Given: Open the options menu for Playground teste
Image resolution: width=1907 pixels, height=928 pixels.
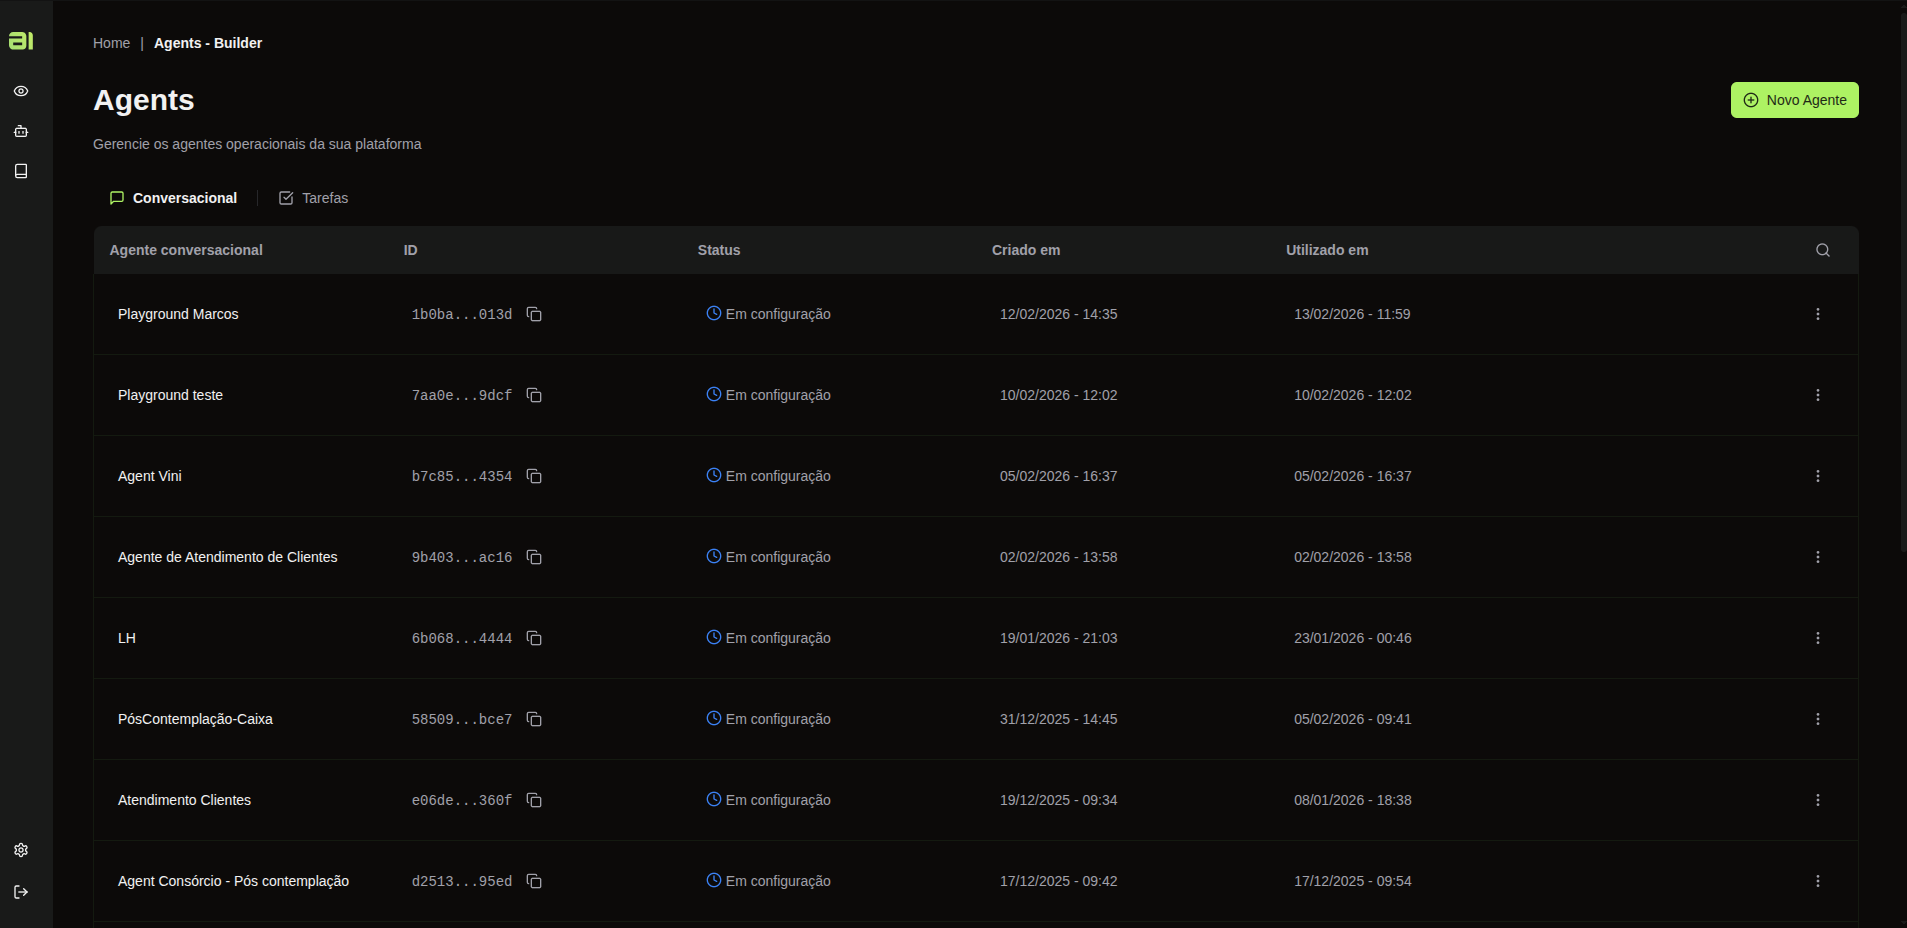Looking at the screenshot, I should pyautogui.click(x=1817, y=395).
